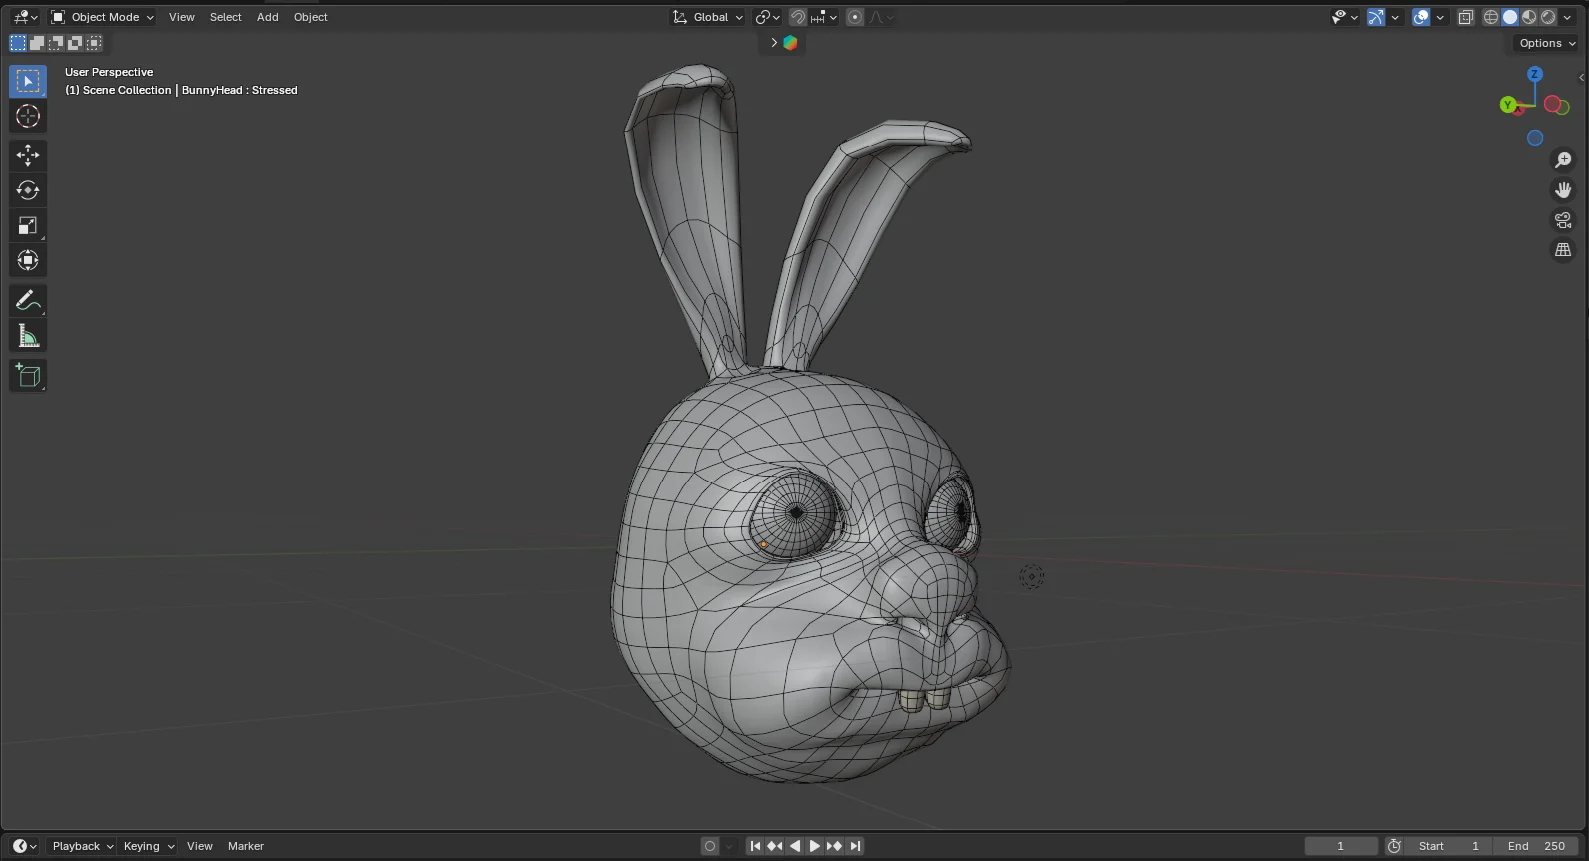Select the Add Cube tool
1589x861 pixels.
click(x=28, y=376)
